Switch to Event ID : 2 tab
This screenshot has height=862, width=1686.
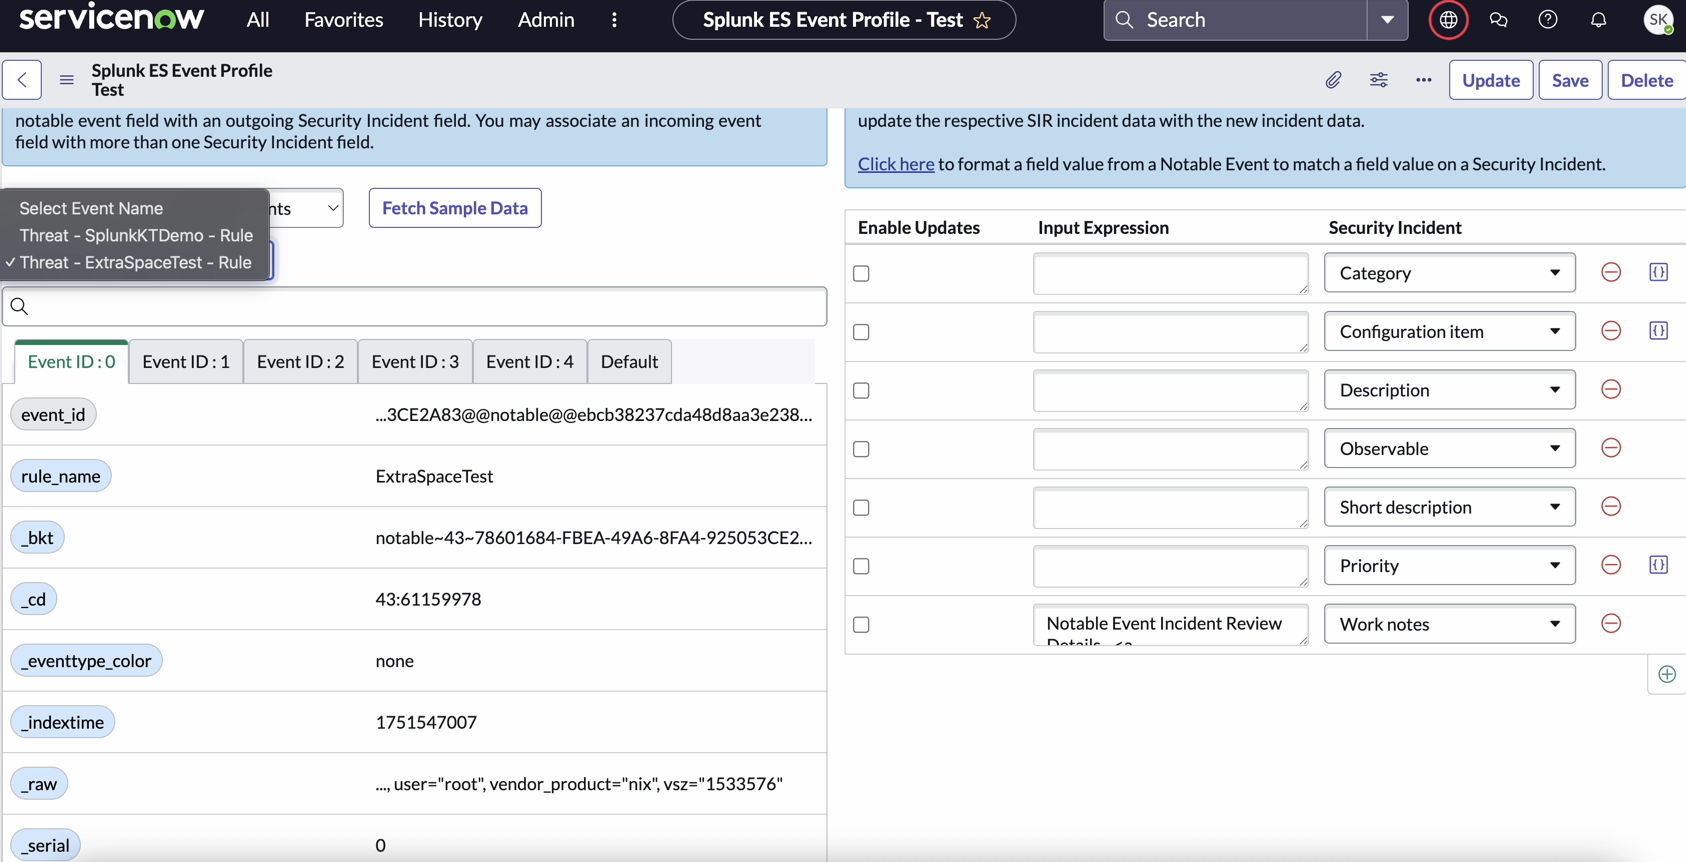[300, 362]
